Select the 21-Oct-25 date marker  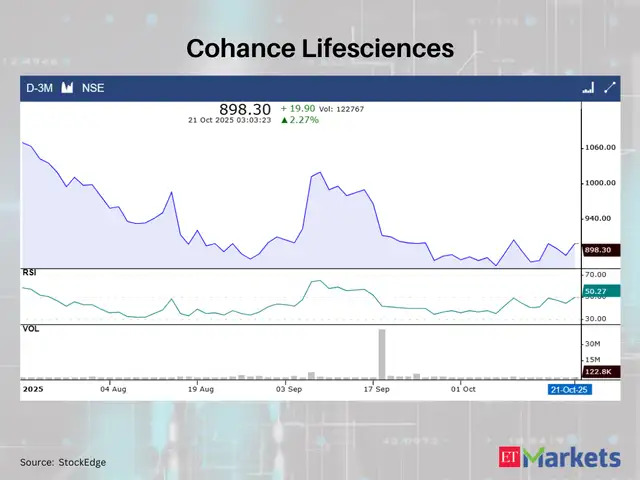pos(569,388)
